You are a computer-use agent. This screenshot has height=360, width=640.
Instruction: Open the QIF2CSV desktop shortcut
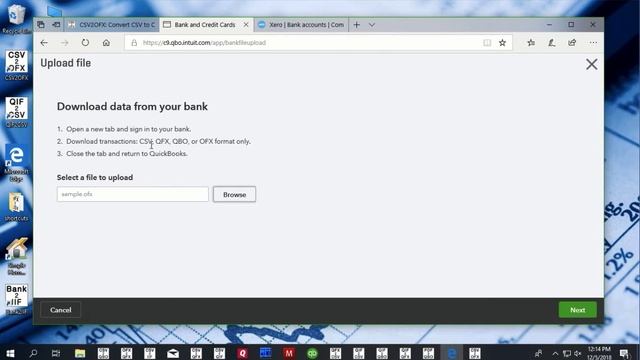click(16, 112)
